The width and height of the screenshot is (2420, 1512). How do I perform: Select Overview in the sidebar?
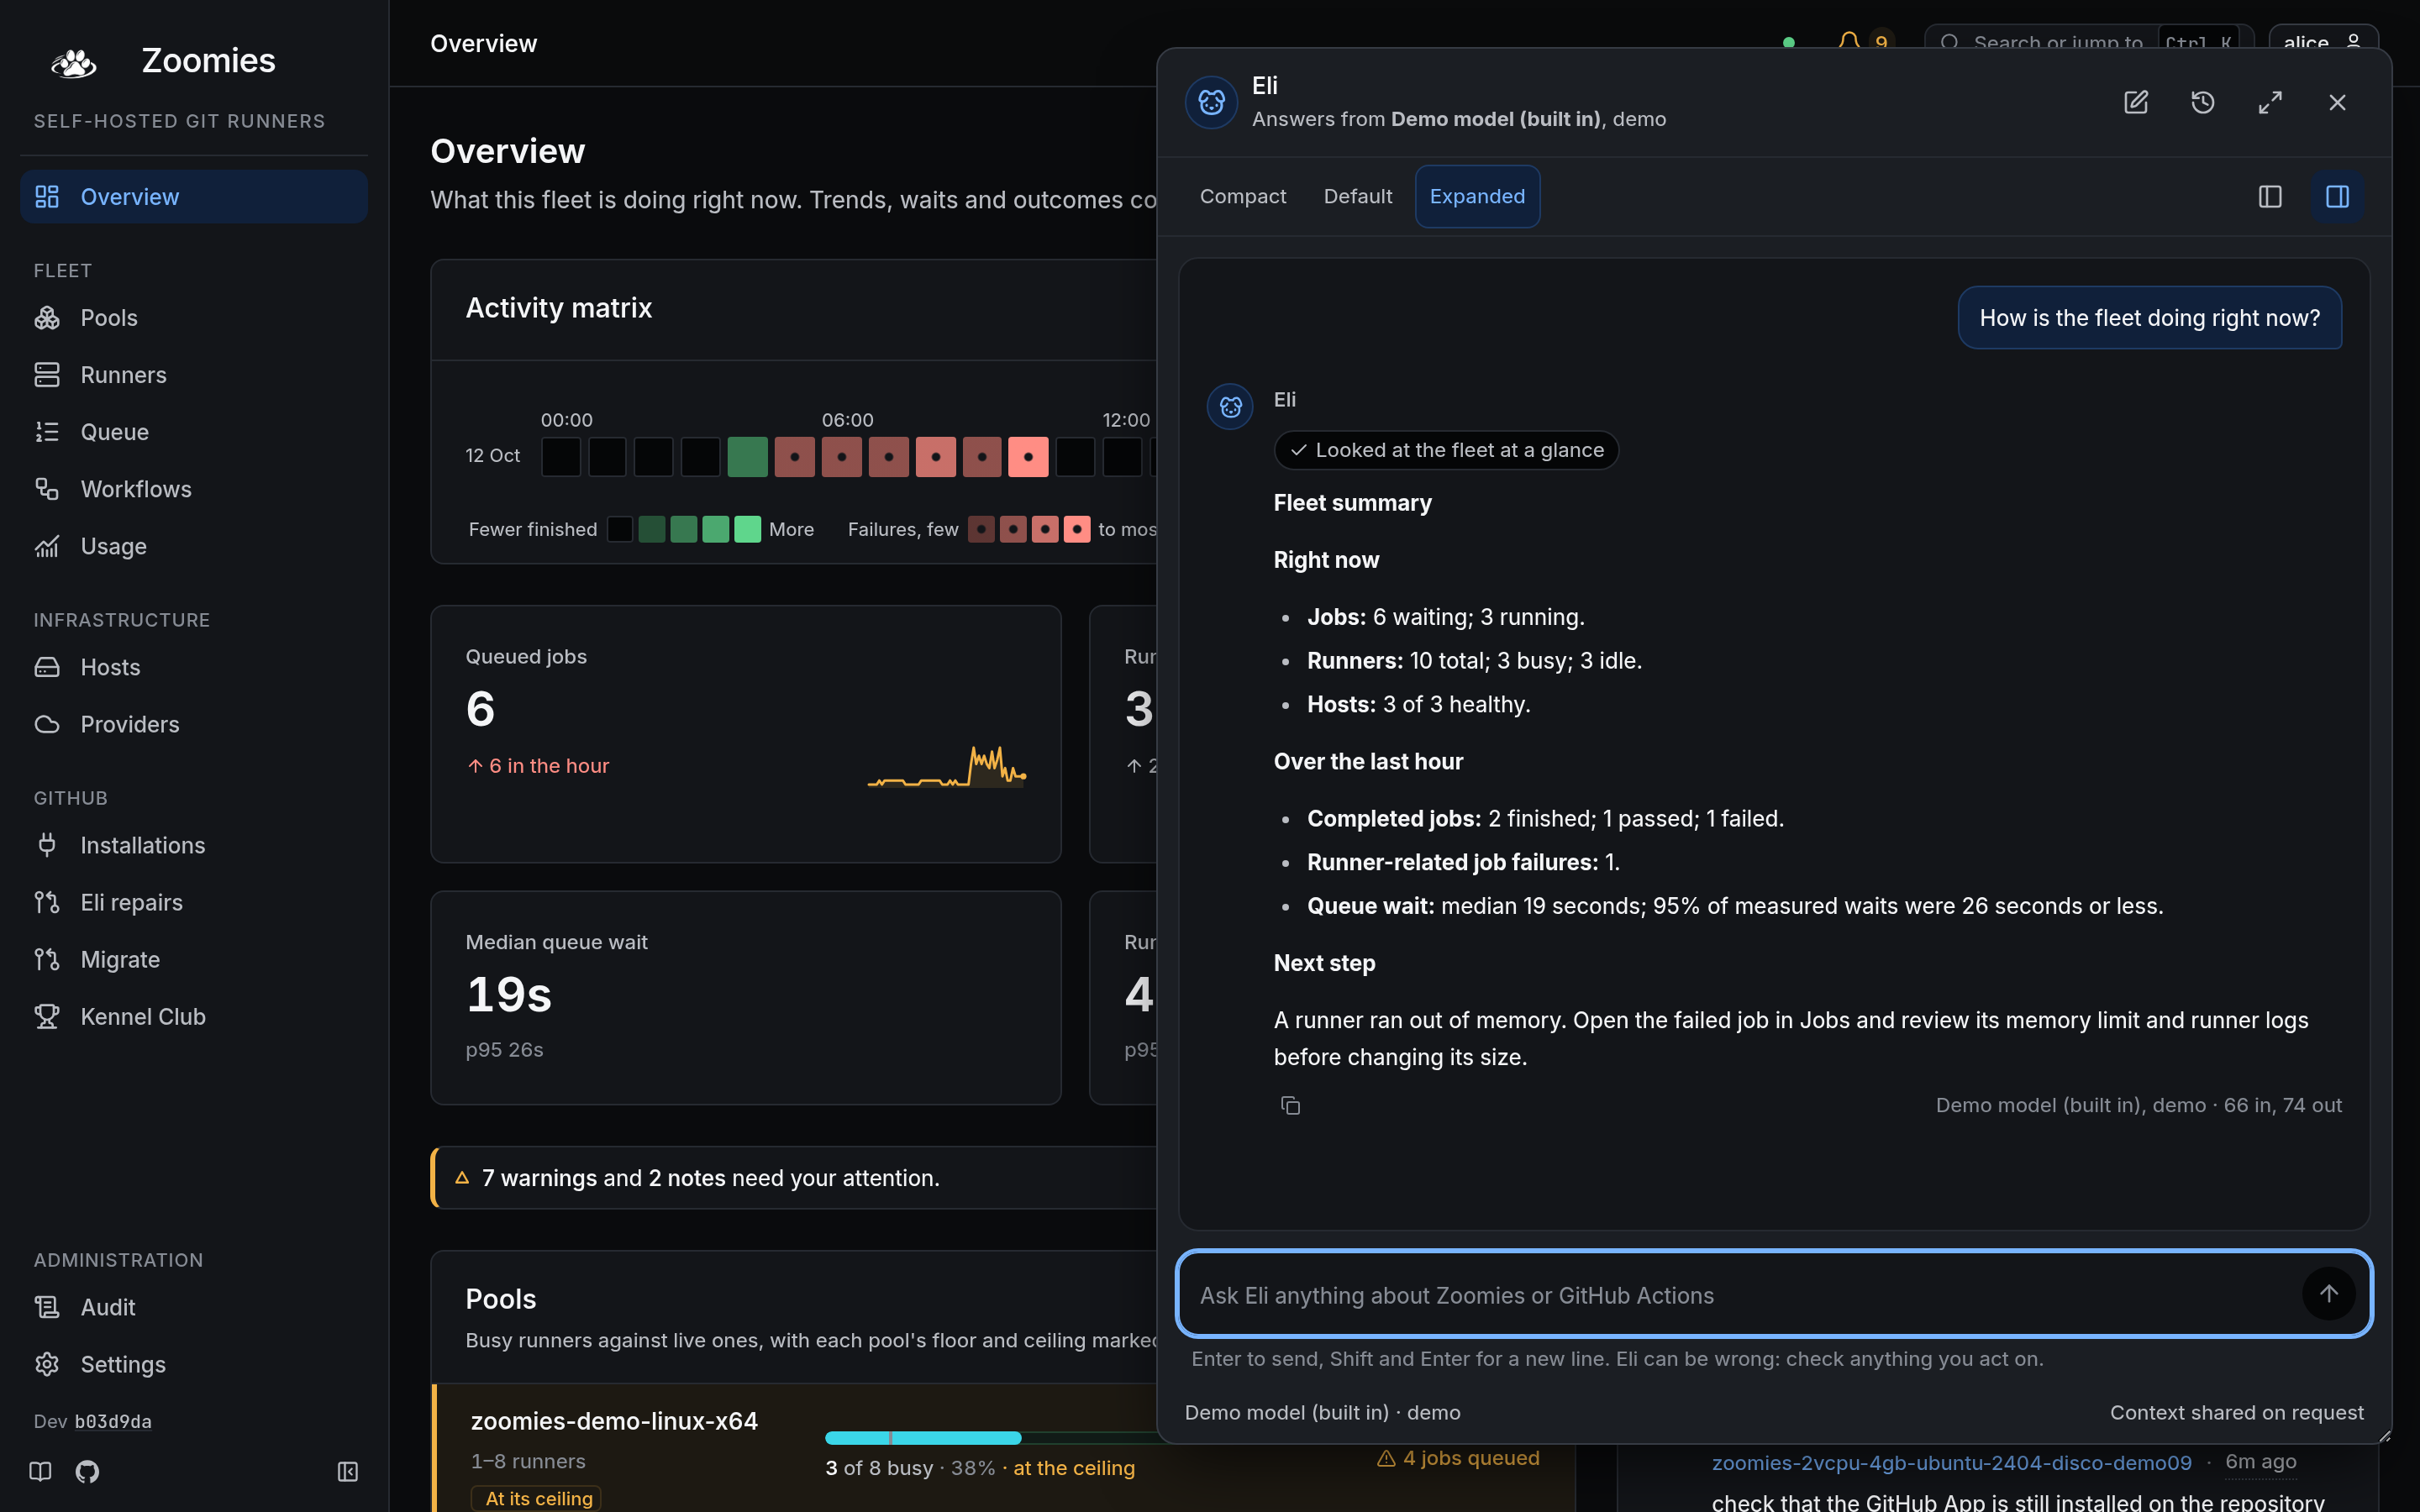coord(193,197)
